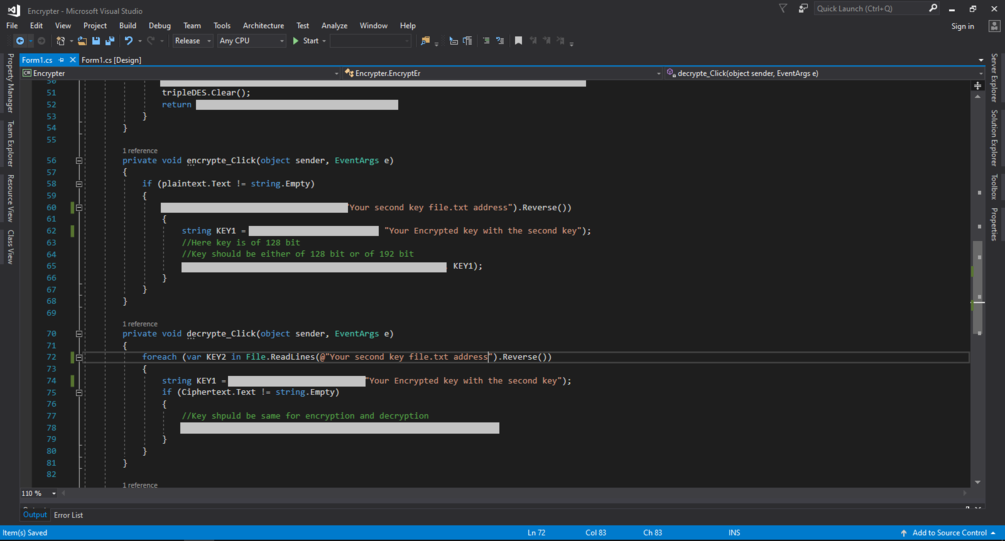The image size is (1005, 541).
Task: Open the Any CPU platform dropdown
Action: coord(251,41)
